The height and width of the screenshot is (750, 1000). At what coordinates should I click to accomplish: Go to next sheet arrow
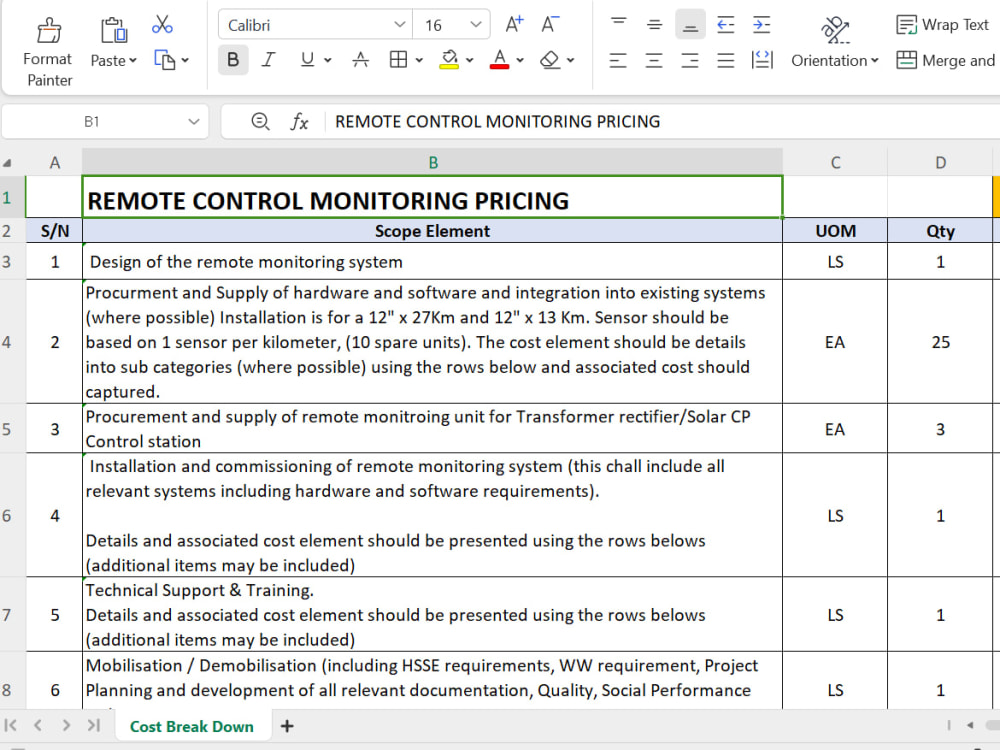[66, 725]
